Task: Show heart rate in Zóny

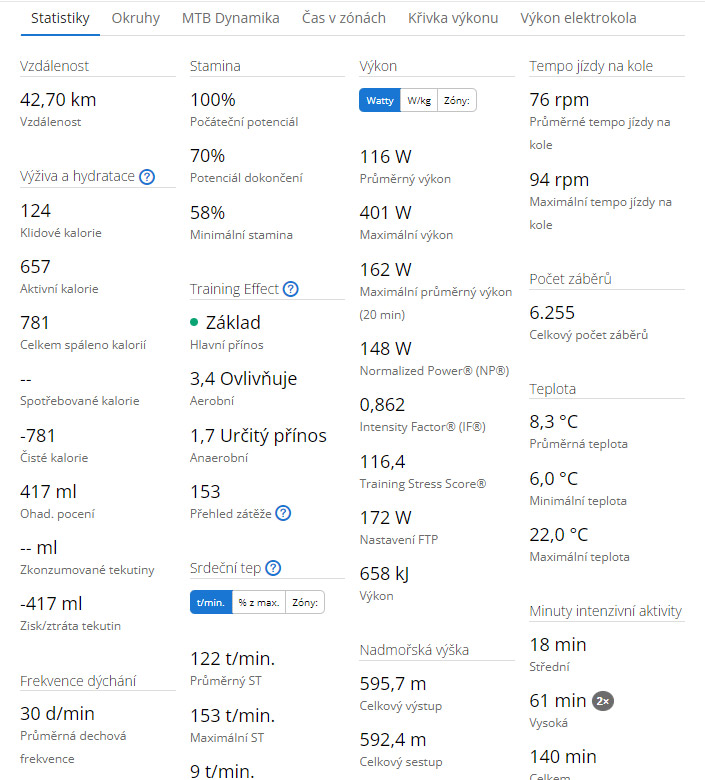Action: [305, 602]
